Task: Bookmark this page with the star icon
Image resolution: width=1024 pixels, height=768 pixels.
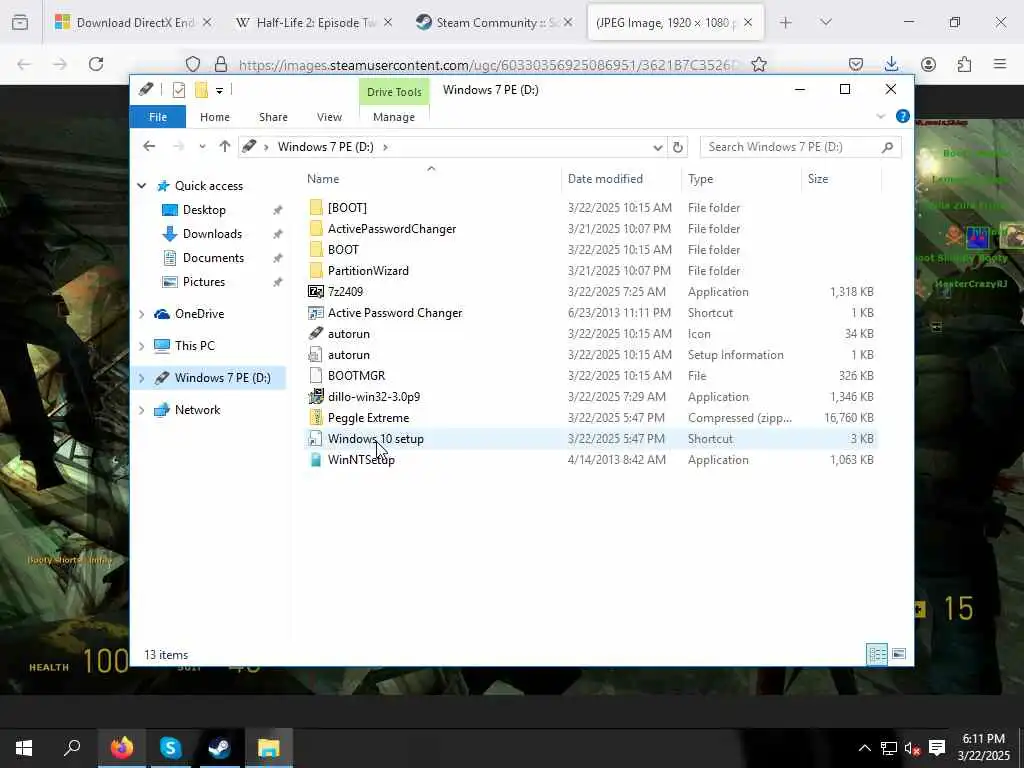Action: pos(758,64)
